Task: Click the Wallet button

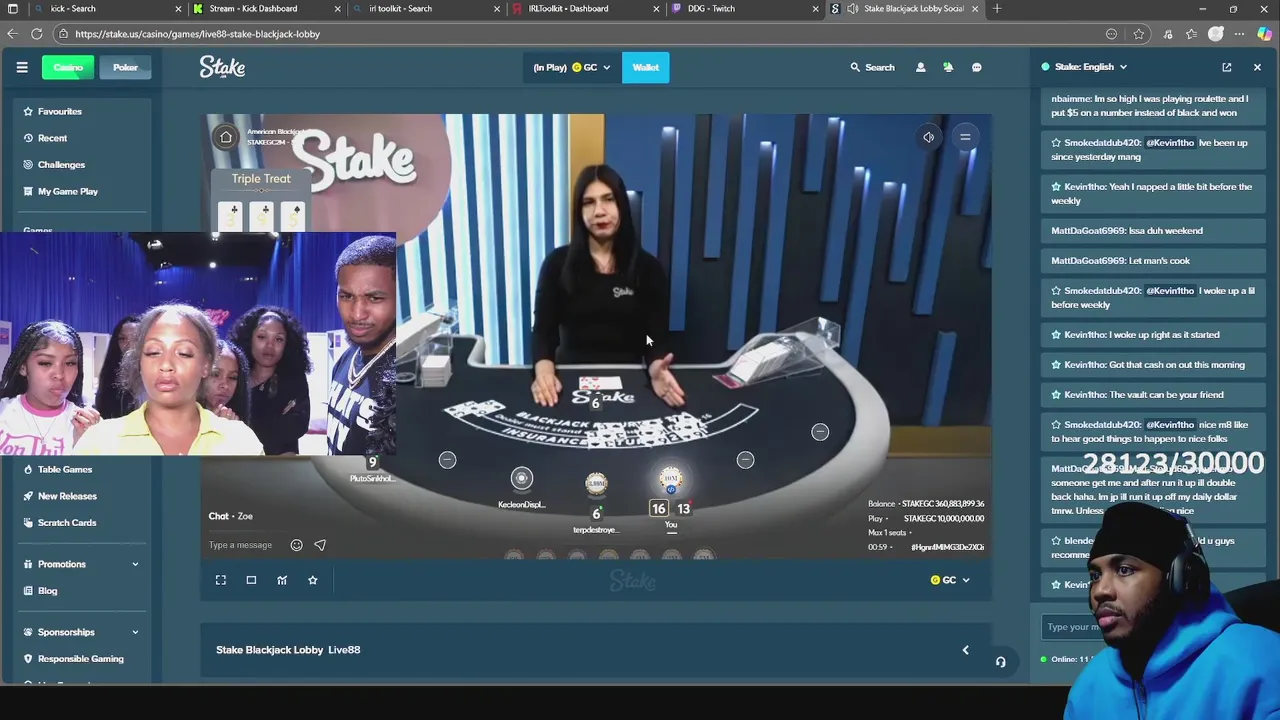Action: tap(645, 67)
